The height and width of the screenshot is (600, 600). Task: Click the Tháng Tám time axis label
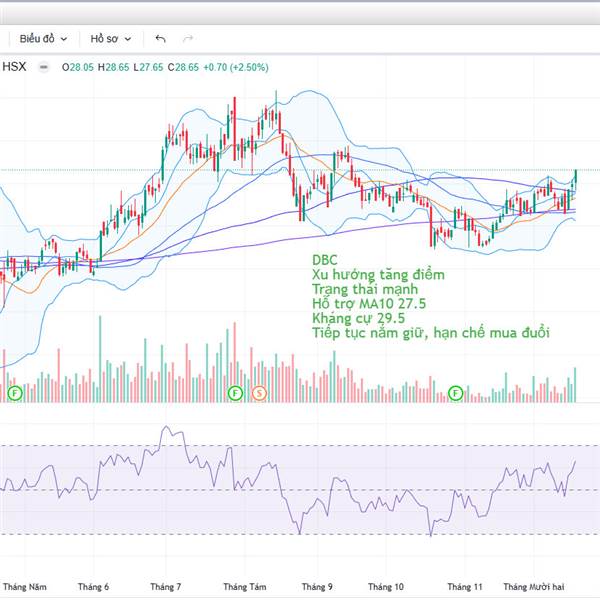click(245, 587)
